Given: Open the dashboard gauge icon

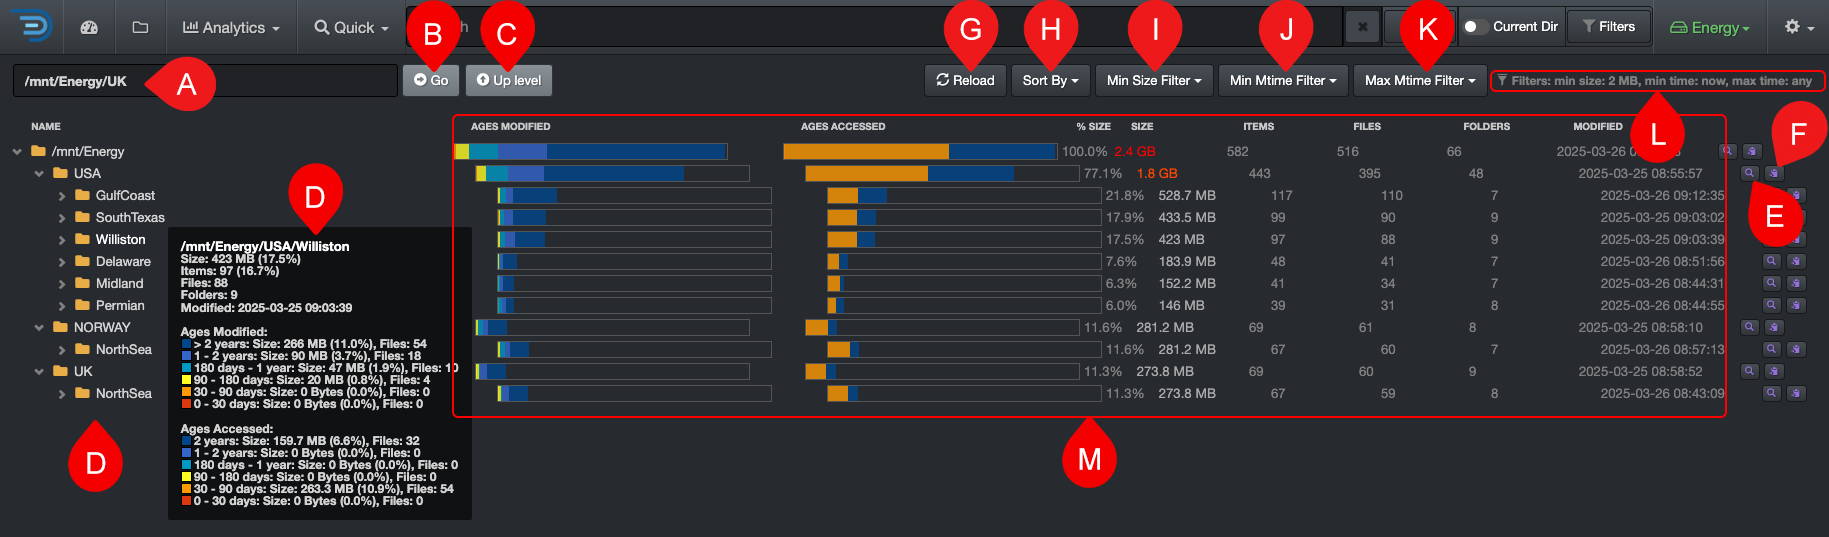Looking at the screenshot, I should pos(89,27).
